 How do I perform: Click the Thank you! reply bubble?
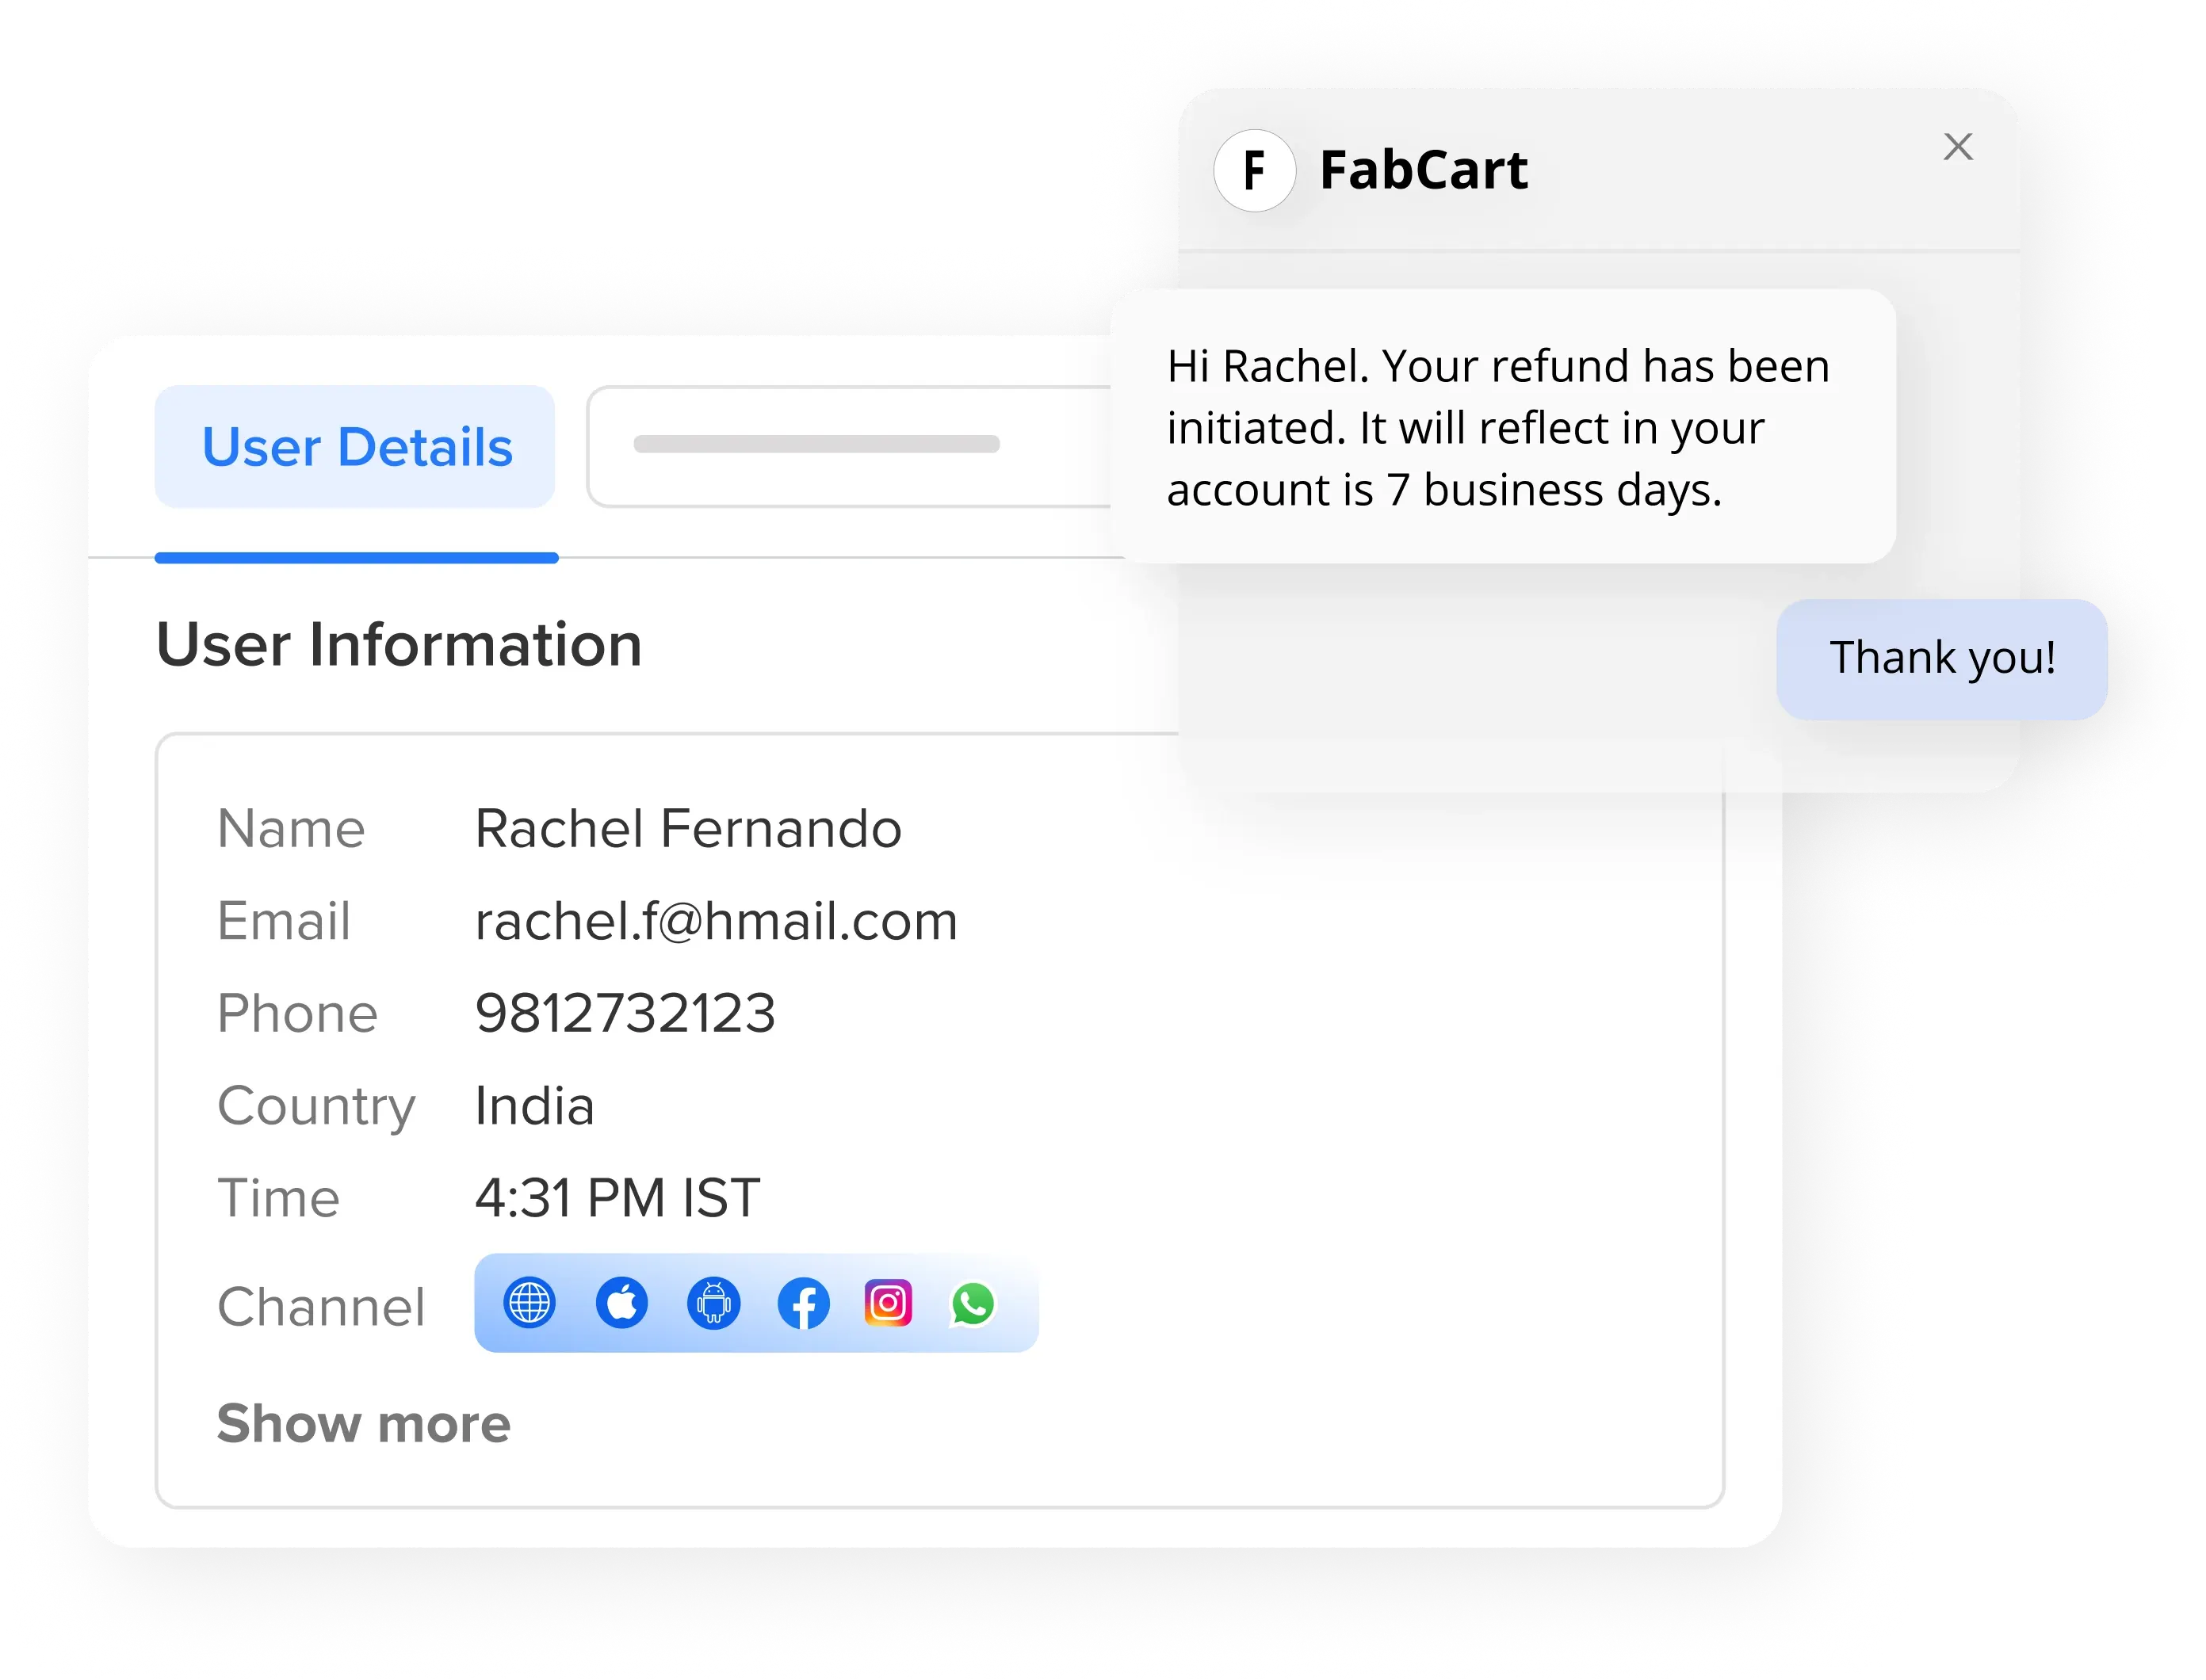click(1942, 658)
